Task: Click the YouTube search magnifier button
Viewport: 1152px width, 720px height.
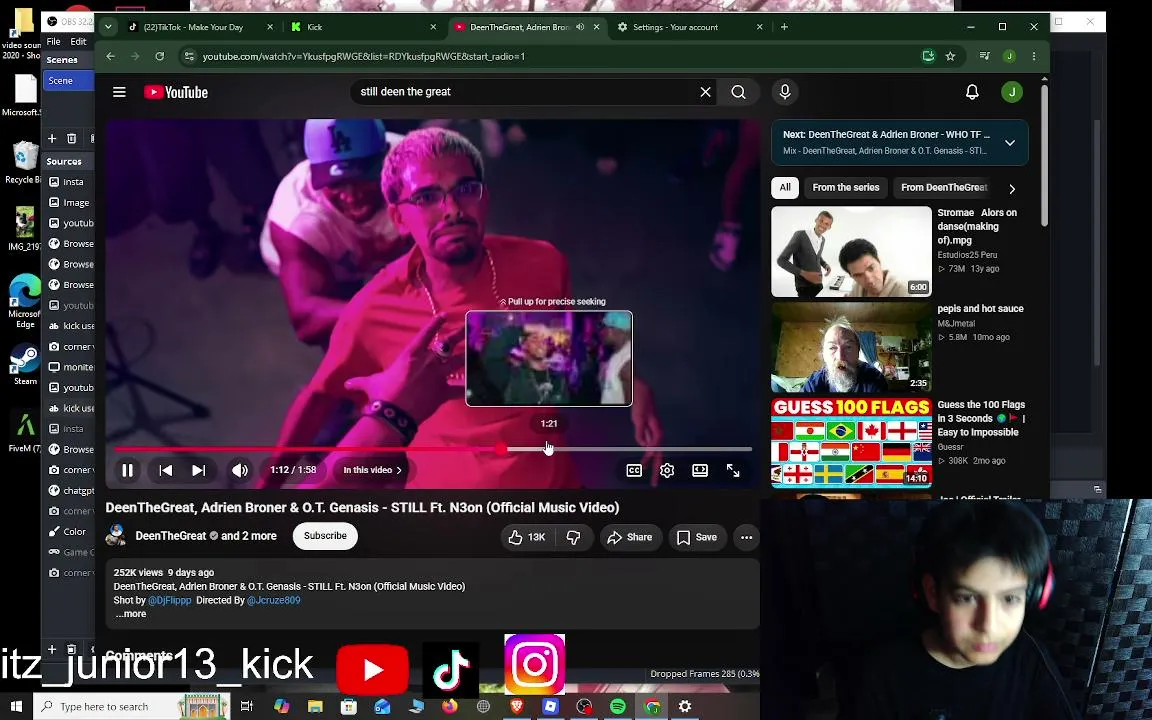Action: click(x=738, y=92)
